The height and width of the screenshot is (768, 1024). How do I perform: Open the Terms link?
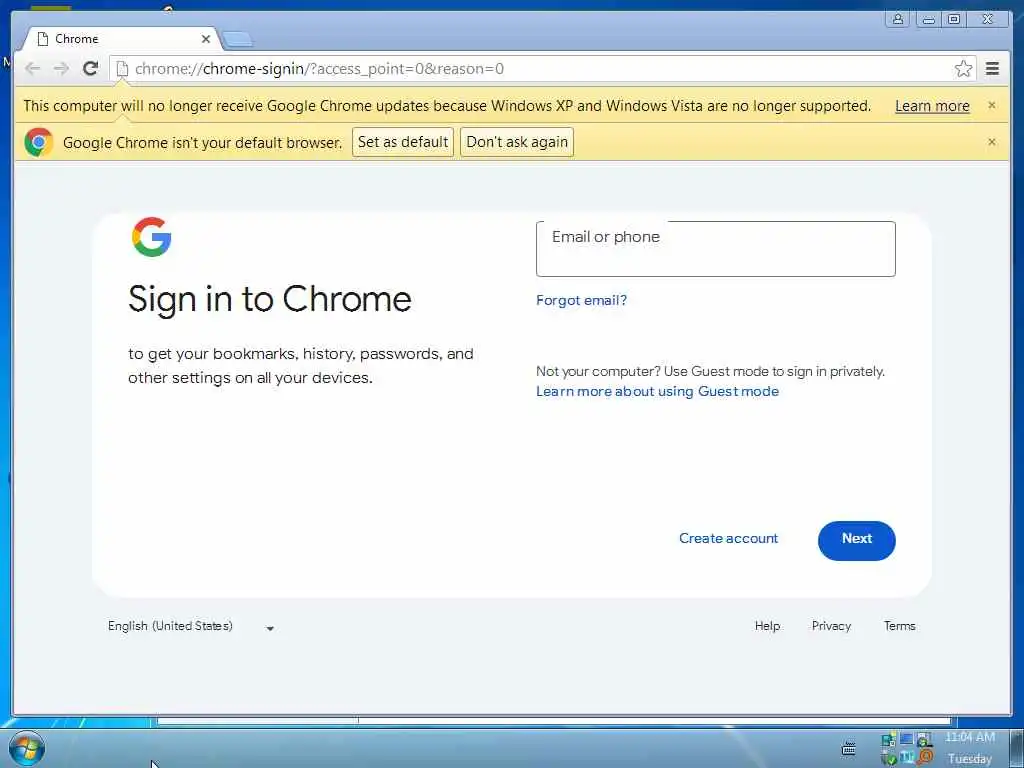click(x=899, y=626)
